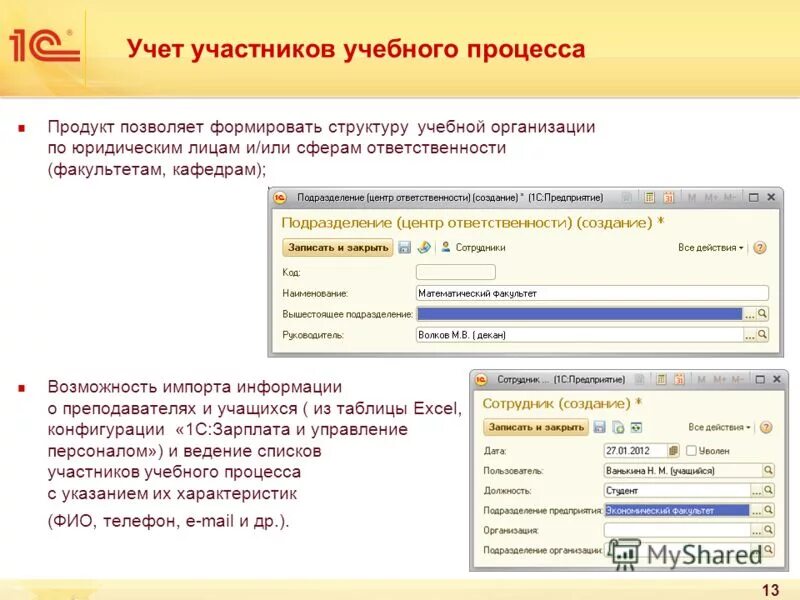Viewport: 800px width, 600px height.
Task: Open date picker icon next to 27.01.2012
Action: (x=673, y=451)
